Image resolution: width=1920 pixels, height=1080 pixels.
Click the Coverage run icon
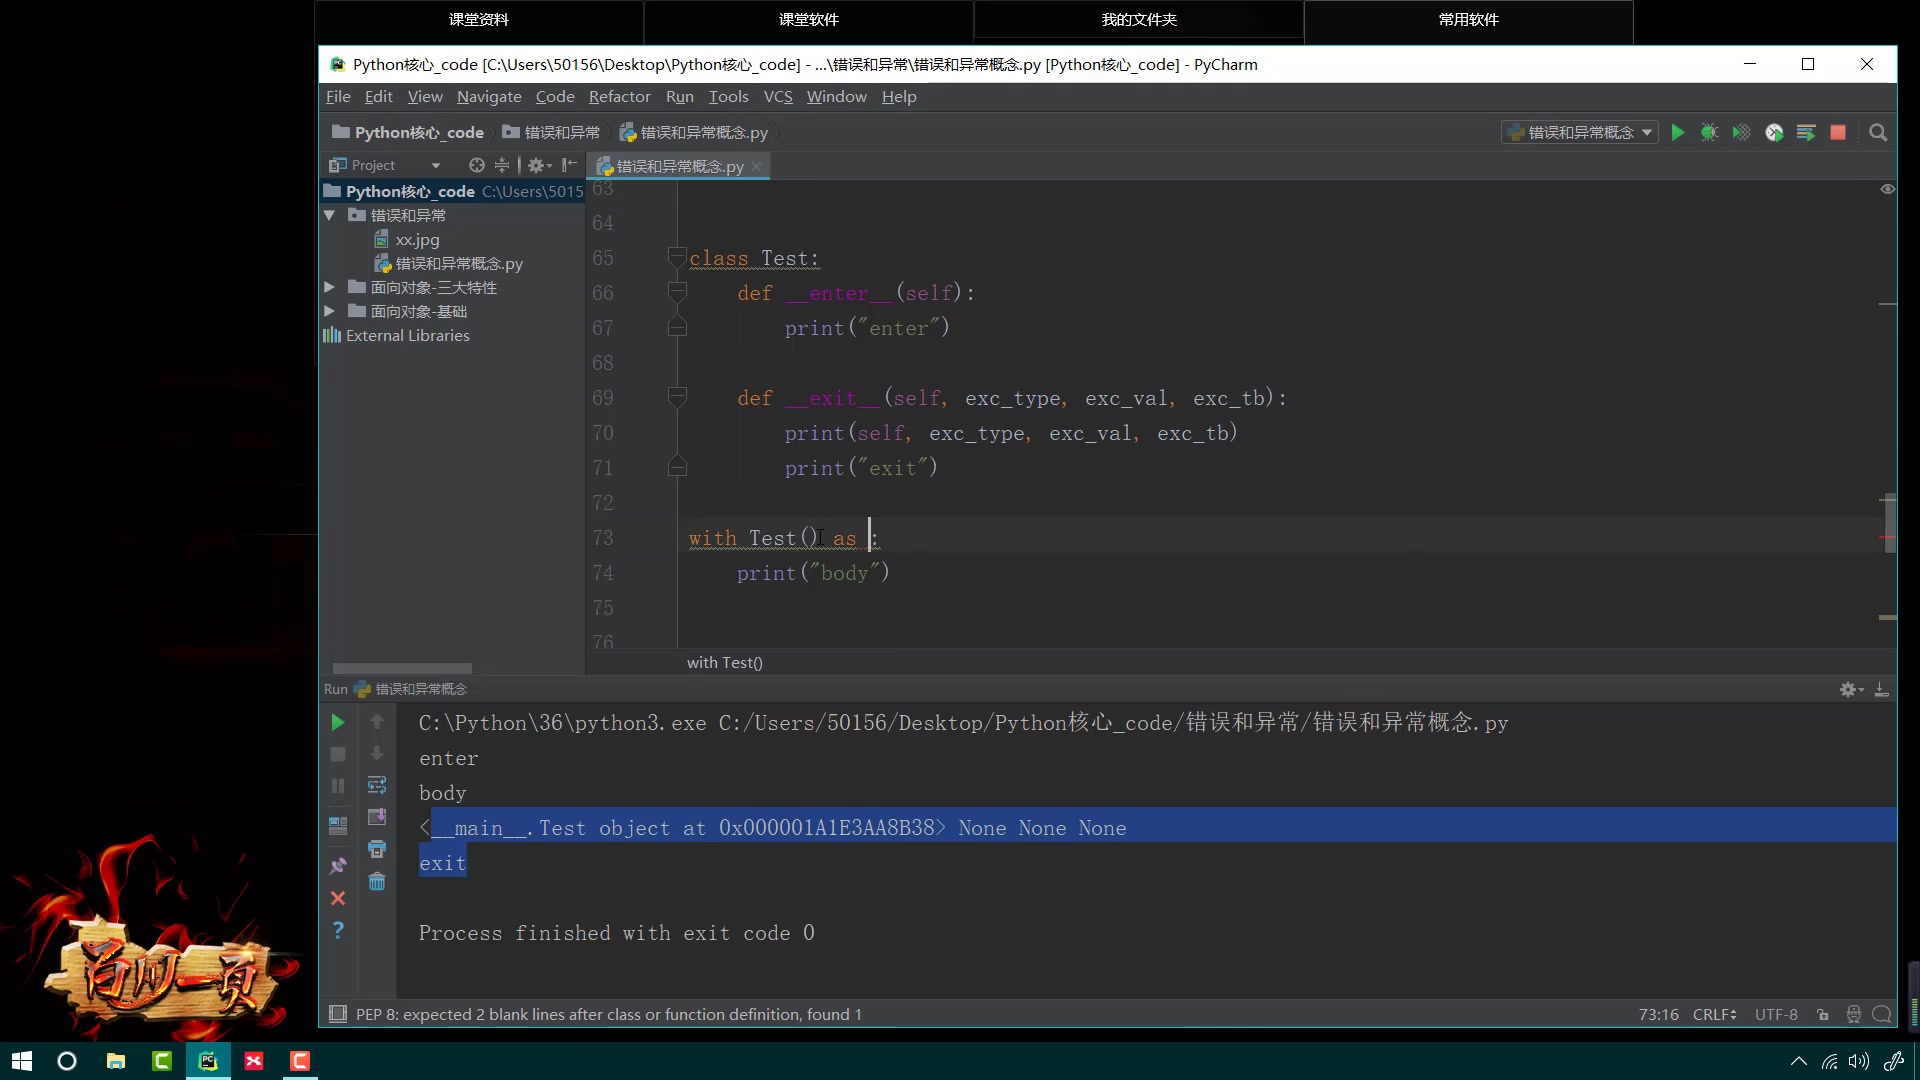coord(1741,132)
